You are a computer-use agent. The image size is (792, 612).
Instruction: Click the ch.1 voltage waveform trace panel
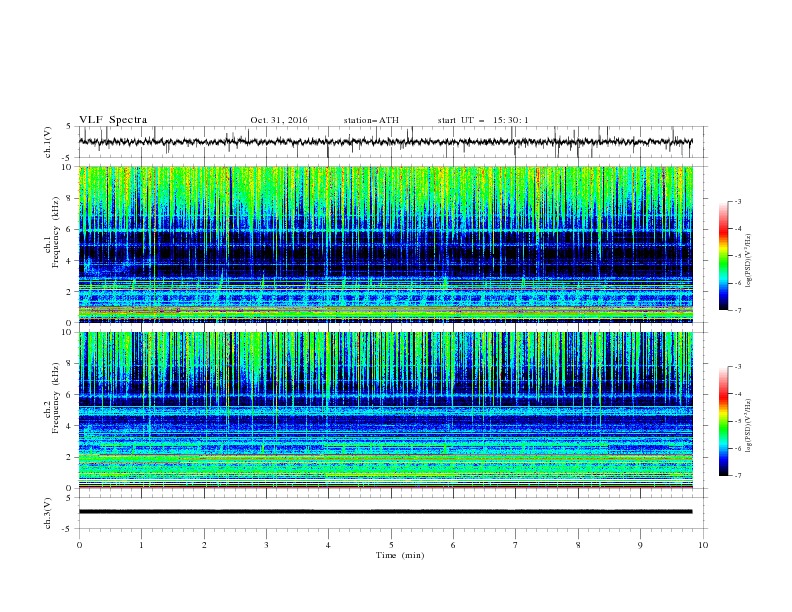[x=393, y=142]
